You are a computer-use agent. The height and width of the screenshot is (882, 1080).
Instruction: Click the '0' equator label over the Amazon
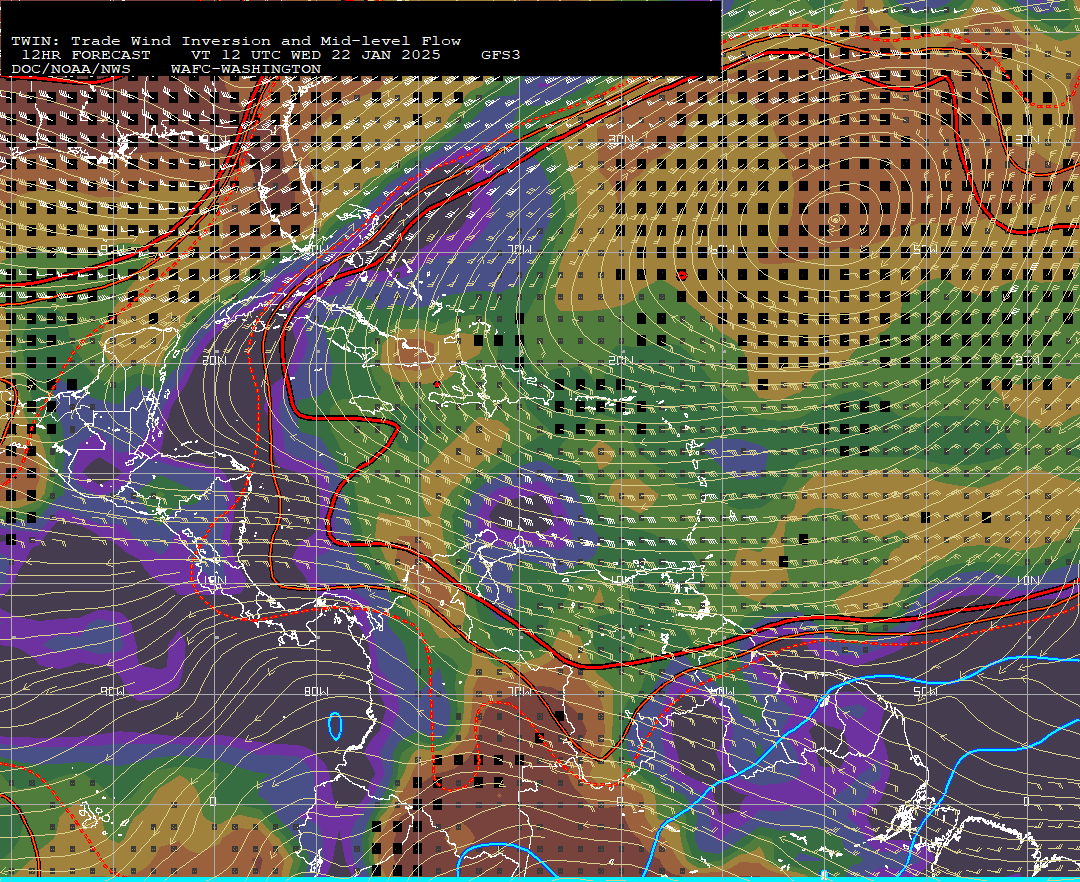(x=621, y=802)
